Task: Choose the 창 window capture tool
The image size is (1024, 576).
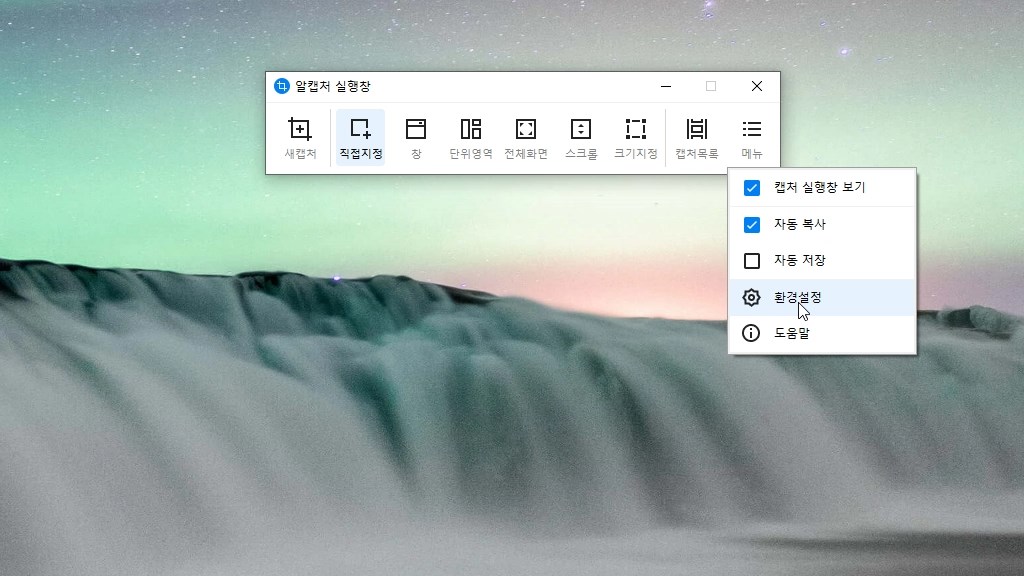Action: tap(416, 138)
